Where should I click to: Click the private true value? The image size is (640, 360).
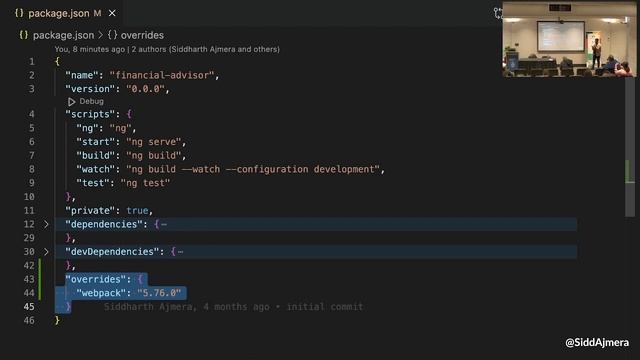pos(137,211)
